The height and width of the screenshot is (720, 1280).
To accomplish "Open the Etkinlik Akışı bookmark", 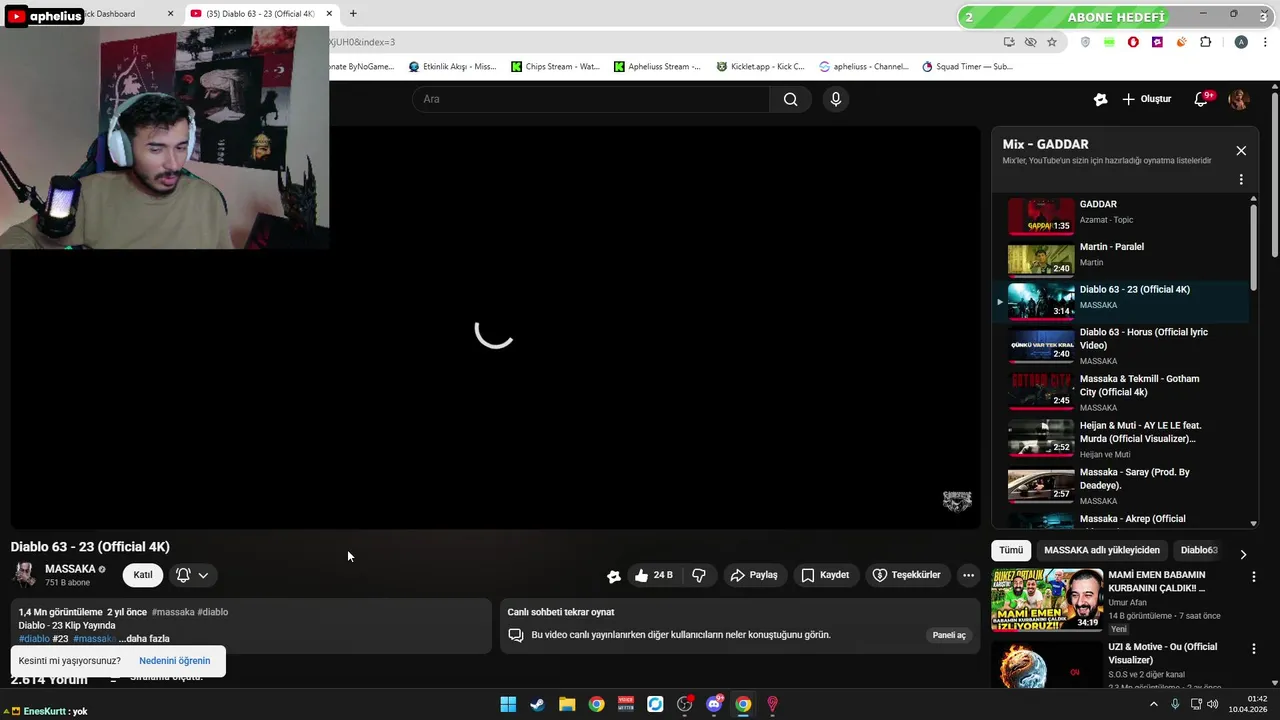I will pyautogui.click(x=452, y=67).
